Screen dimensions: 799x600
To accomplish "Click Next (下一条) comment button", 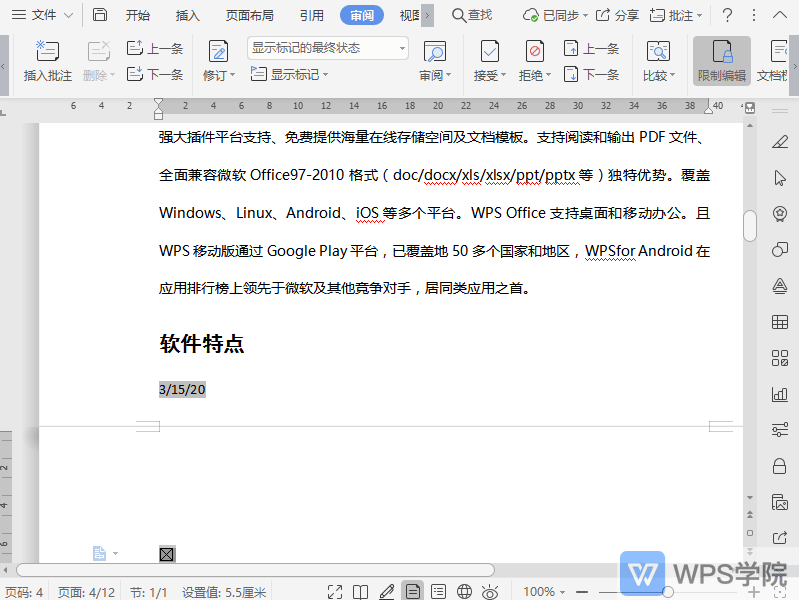I will [155, 75].
